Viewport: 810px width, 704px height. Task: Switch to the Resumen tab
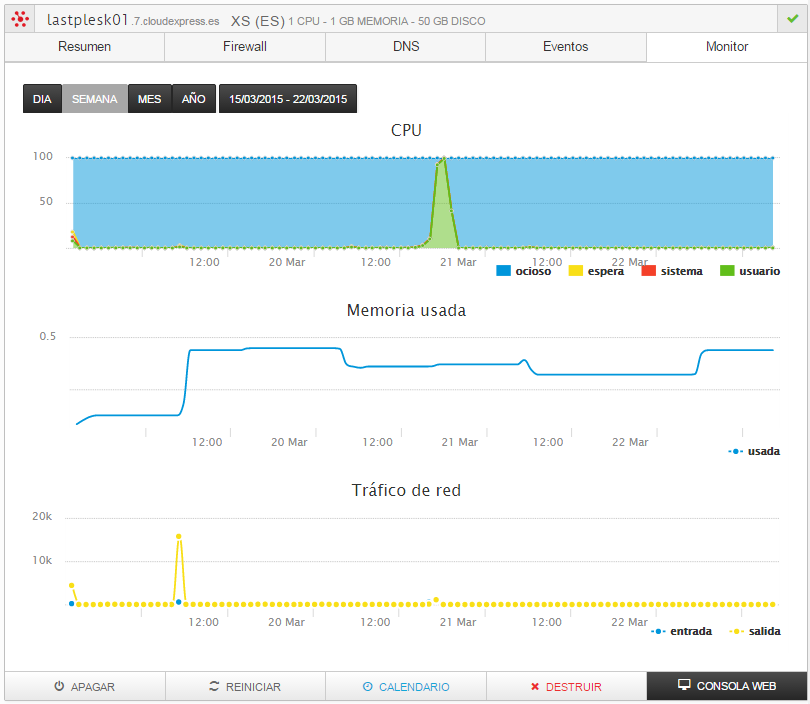coord(84,47)
